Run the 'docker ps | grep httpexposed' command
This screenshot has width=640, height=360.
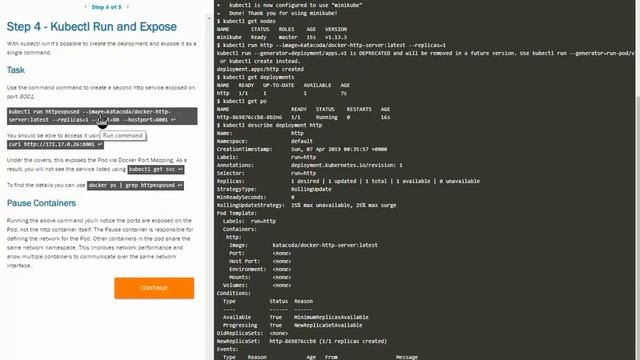pos(135,185)
